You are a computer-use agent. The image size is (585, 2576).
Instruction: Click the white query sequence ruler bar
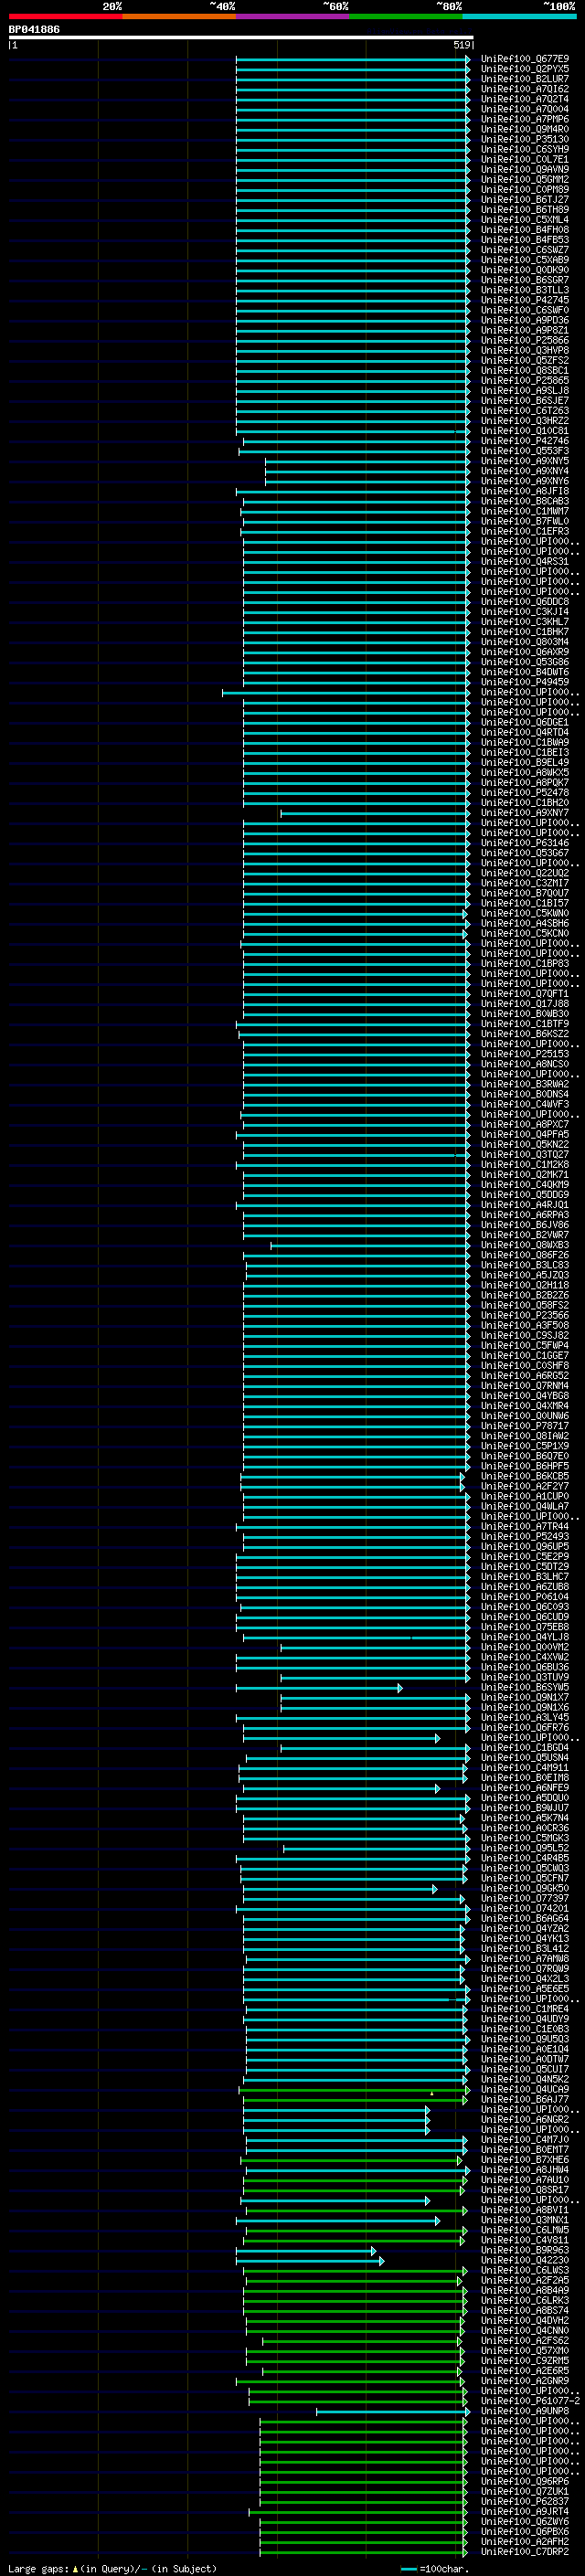click(241, 38)
